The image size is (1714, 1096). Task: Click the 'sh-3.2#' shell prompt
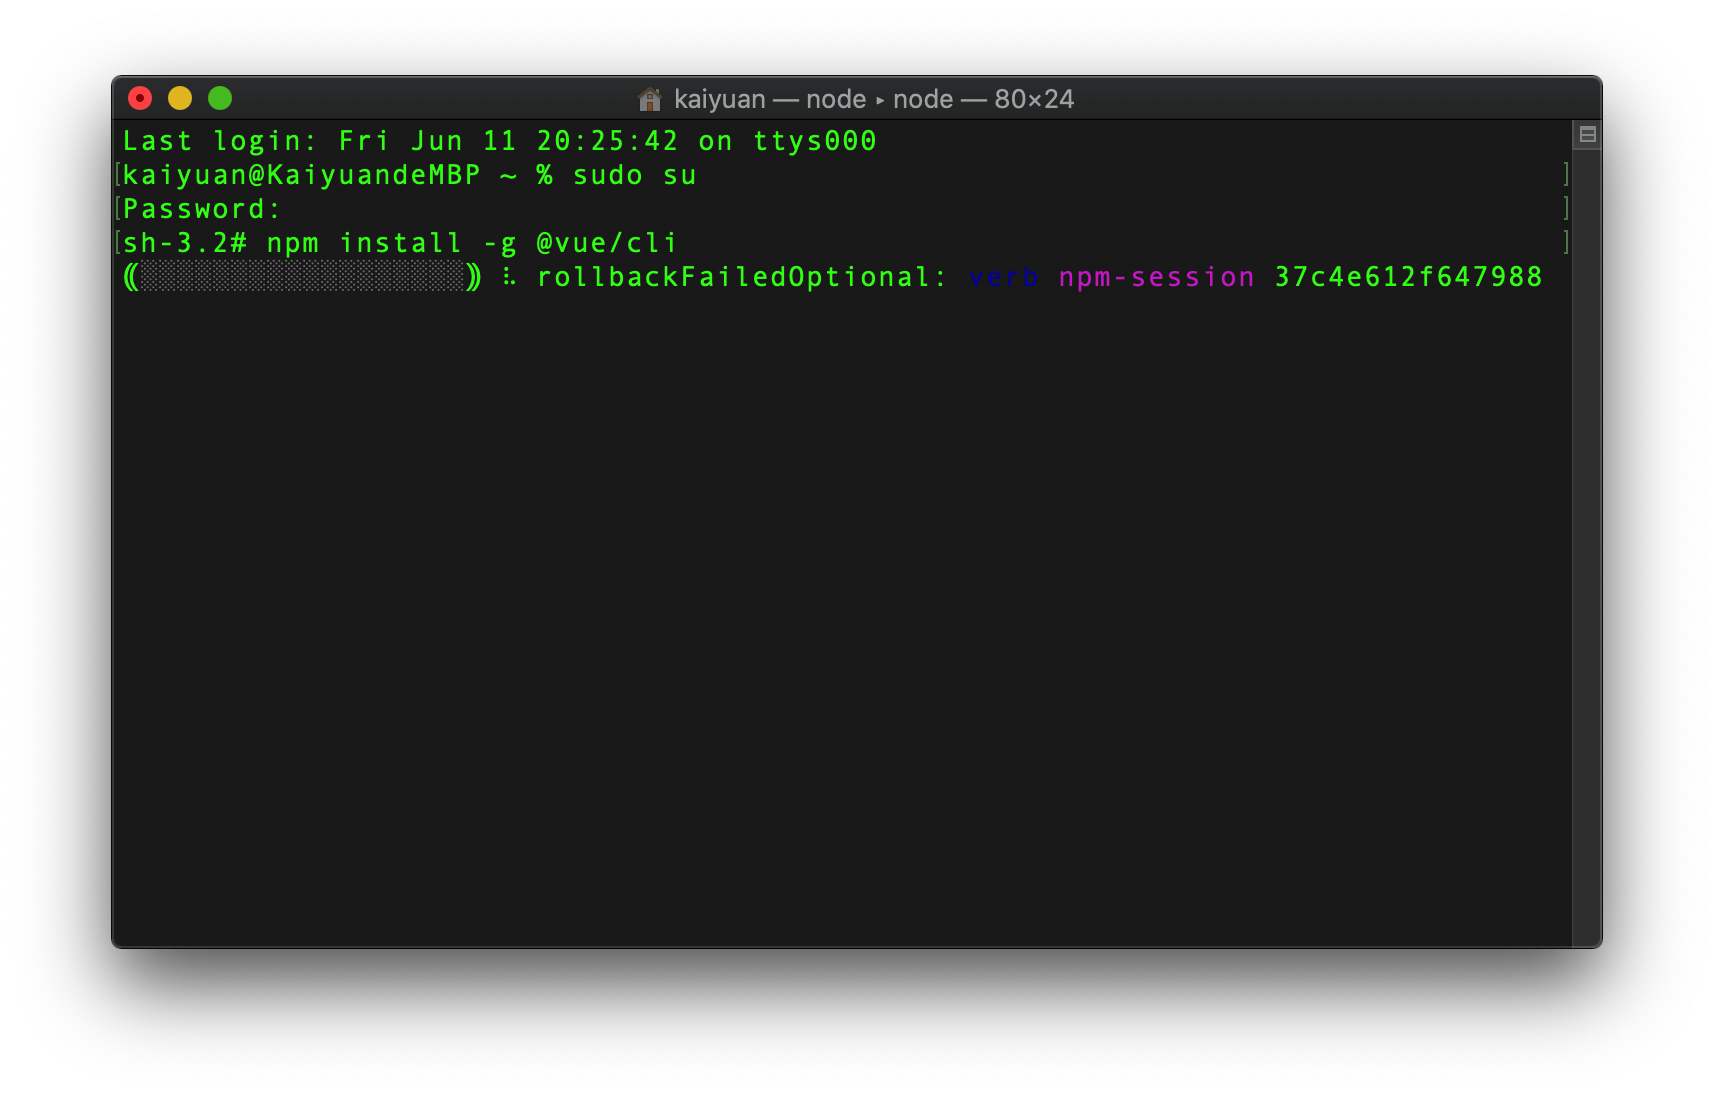click(x=185, y=243)
